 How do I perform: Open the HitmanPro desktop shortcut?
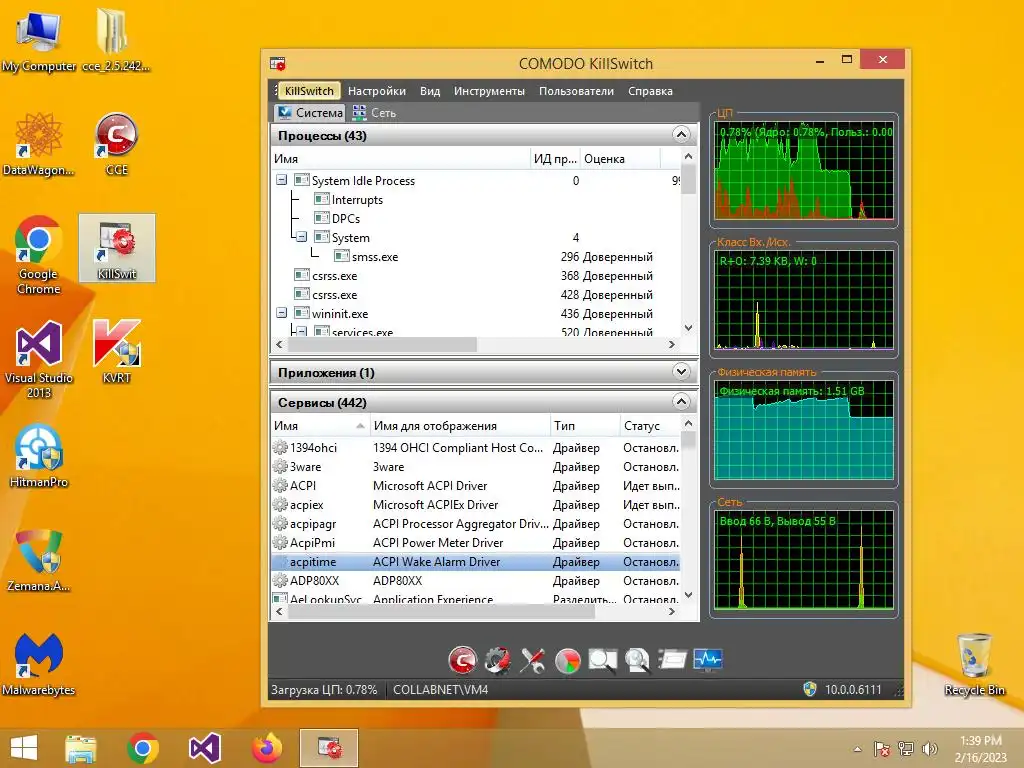tap(39, 456)
